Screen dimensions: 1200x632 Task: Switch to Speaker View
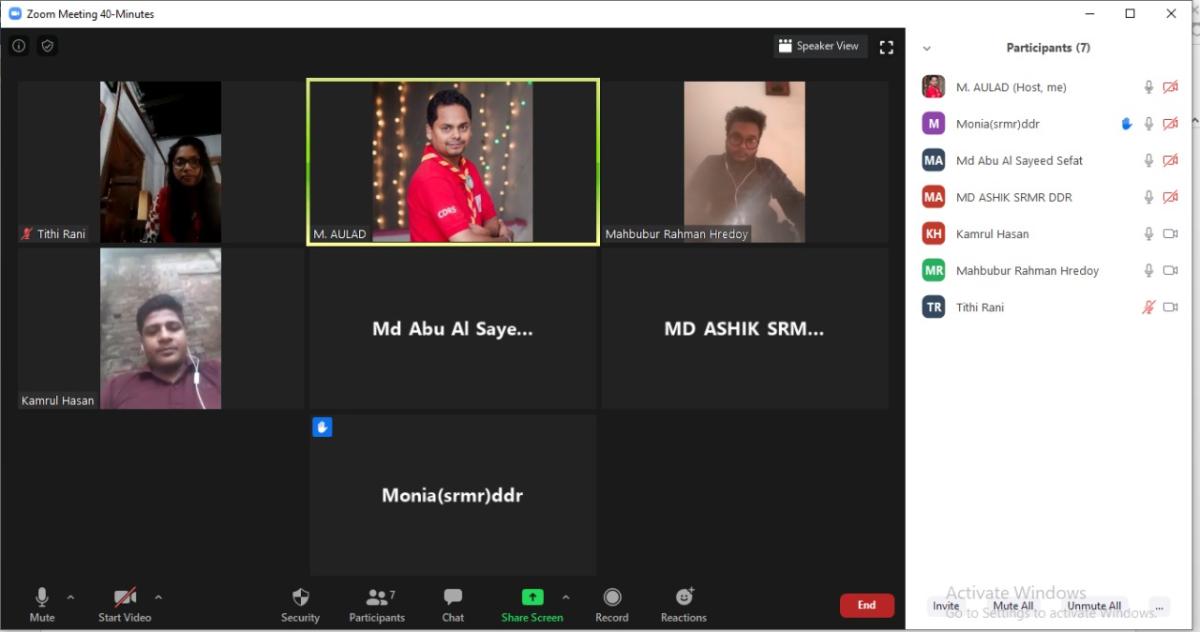pos(820,46)
